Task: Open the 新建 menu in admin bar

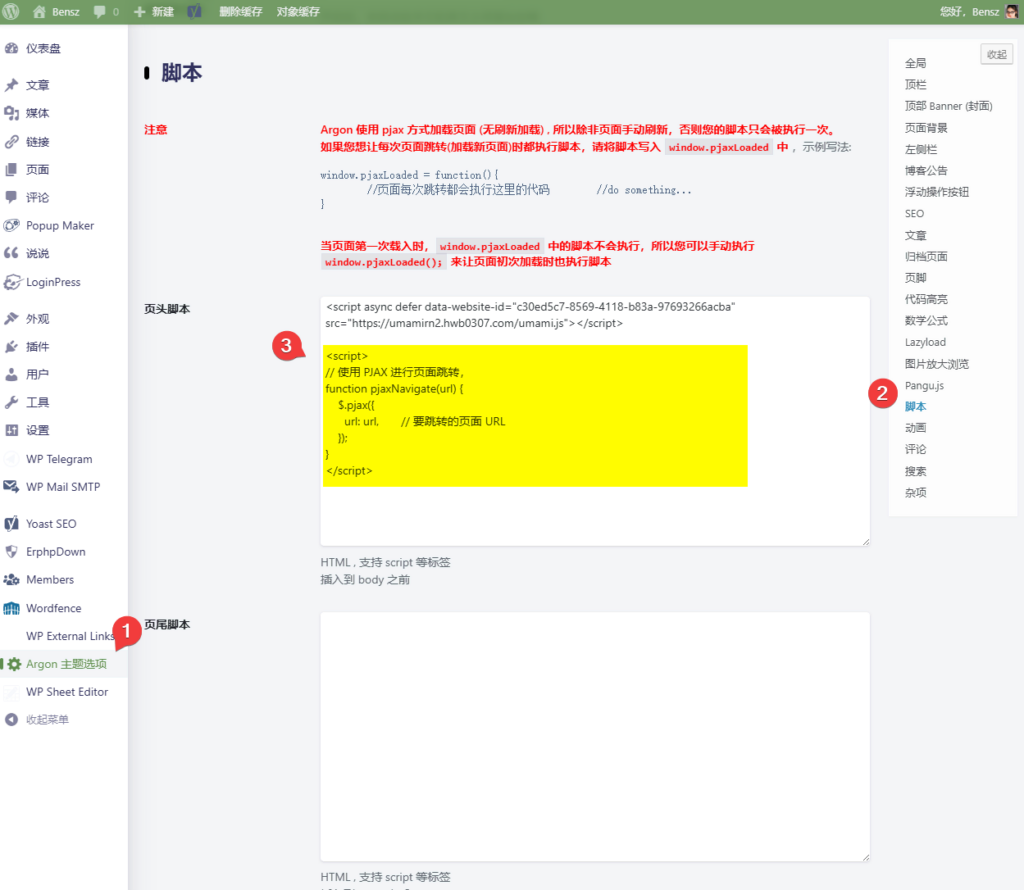Action: 153,12
